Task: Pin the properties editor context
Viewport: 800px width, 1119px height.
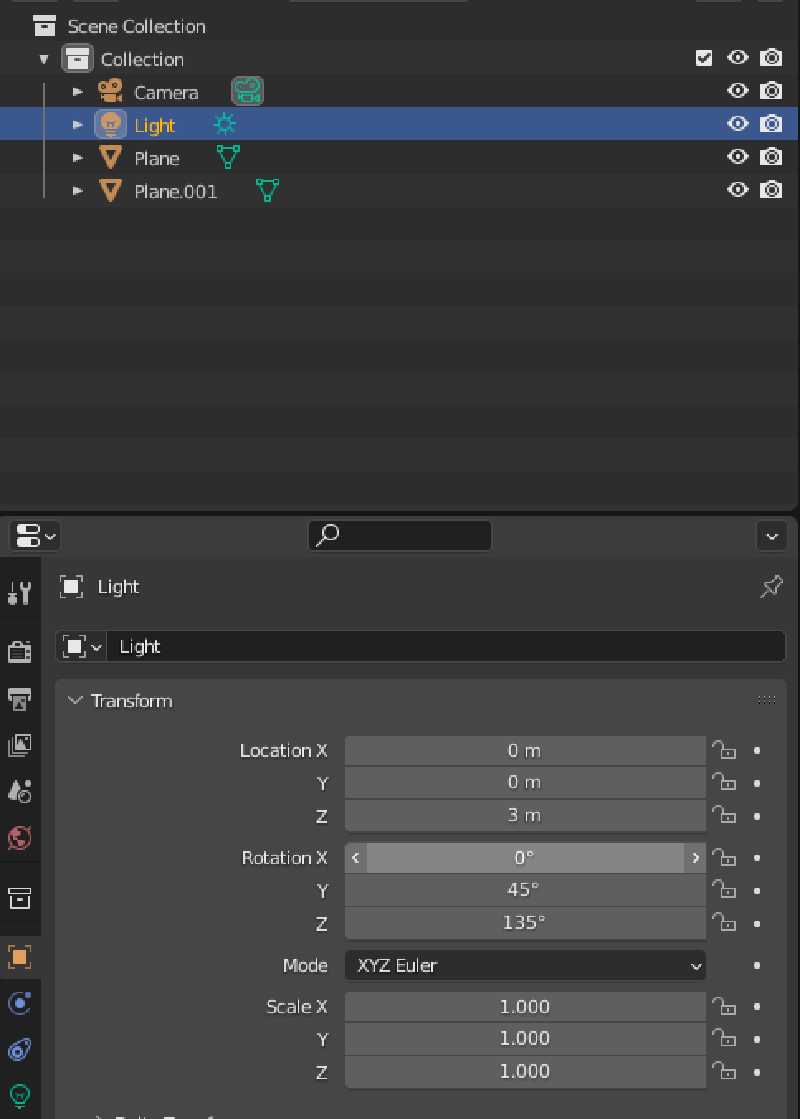Action: 771,587
